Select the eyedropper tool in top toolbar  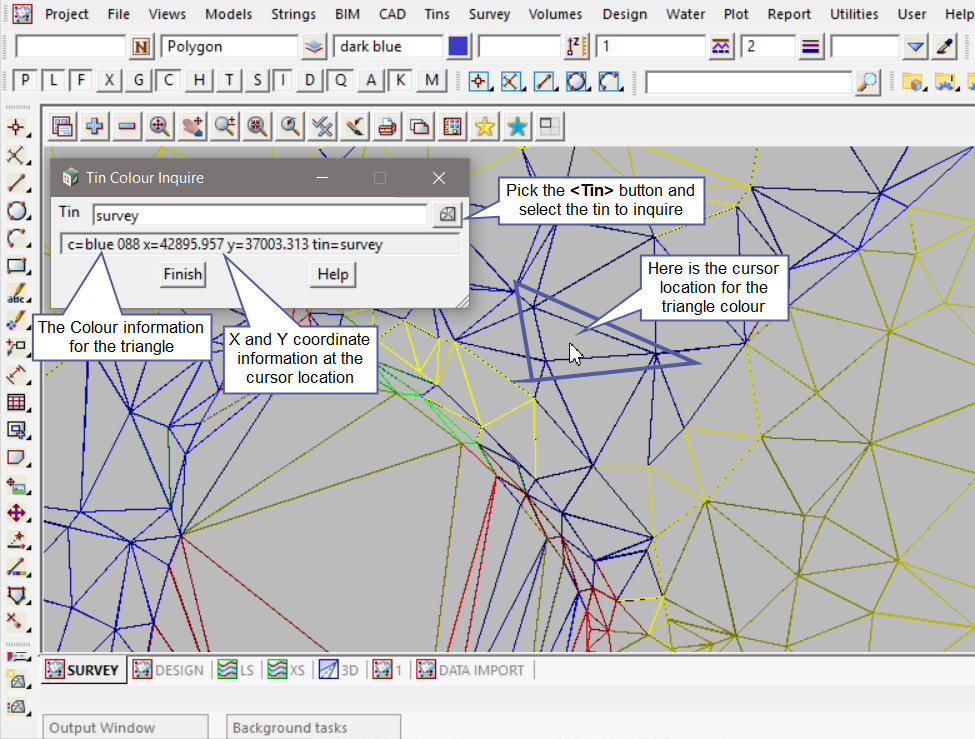pyautogui.click(x=945, y=47)
